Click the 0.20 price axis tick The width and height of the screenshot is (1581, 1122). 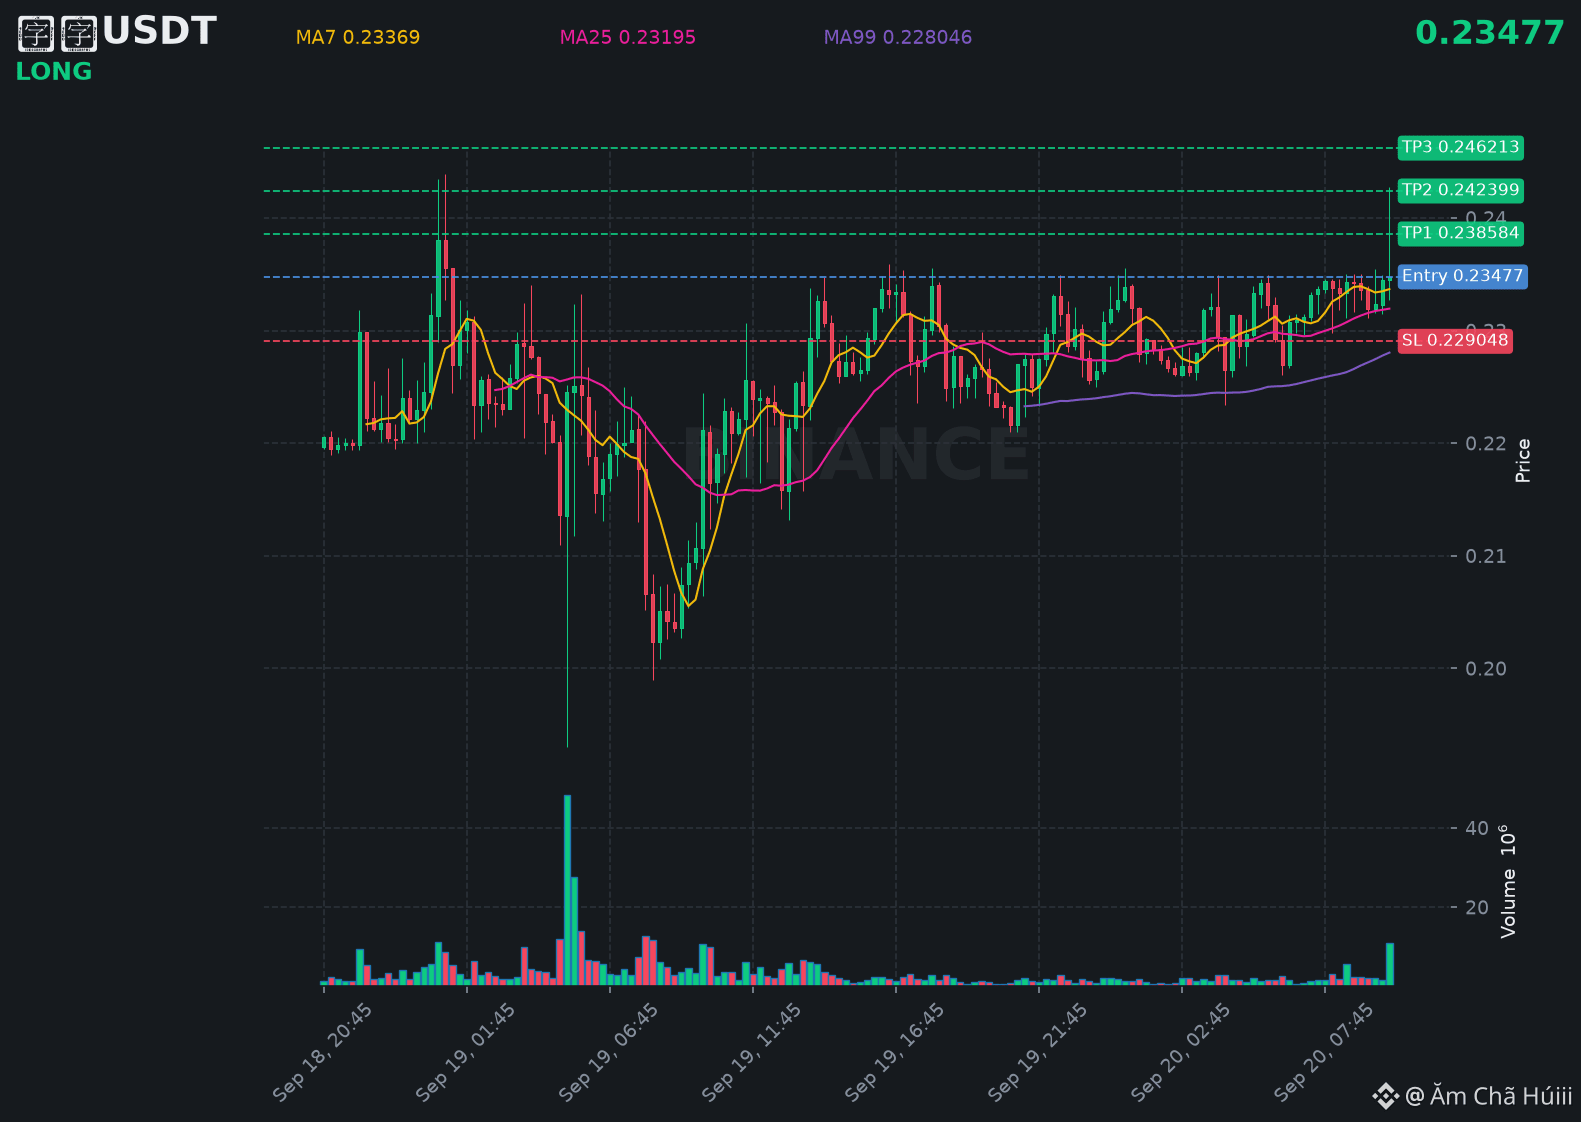pos(1485,669)
